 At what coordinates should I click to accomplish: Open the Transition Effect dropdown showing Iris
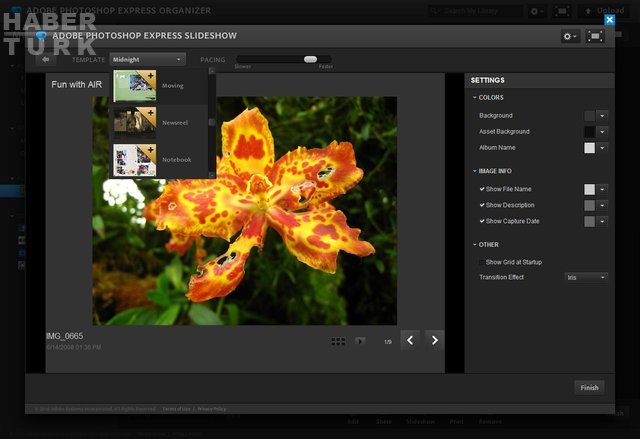pyautogui.click(x=585, y=277)
